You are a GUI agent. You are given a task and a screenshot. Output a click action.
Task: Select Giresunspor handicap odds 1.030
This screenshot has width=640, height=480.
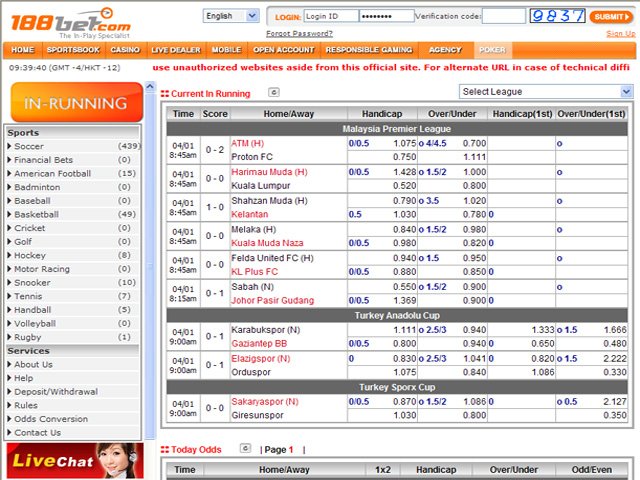(404, 415)
